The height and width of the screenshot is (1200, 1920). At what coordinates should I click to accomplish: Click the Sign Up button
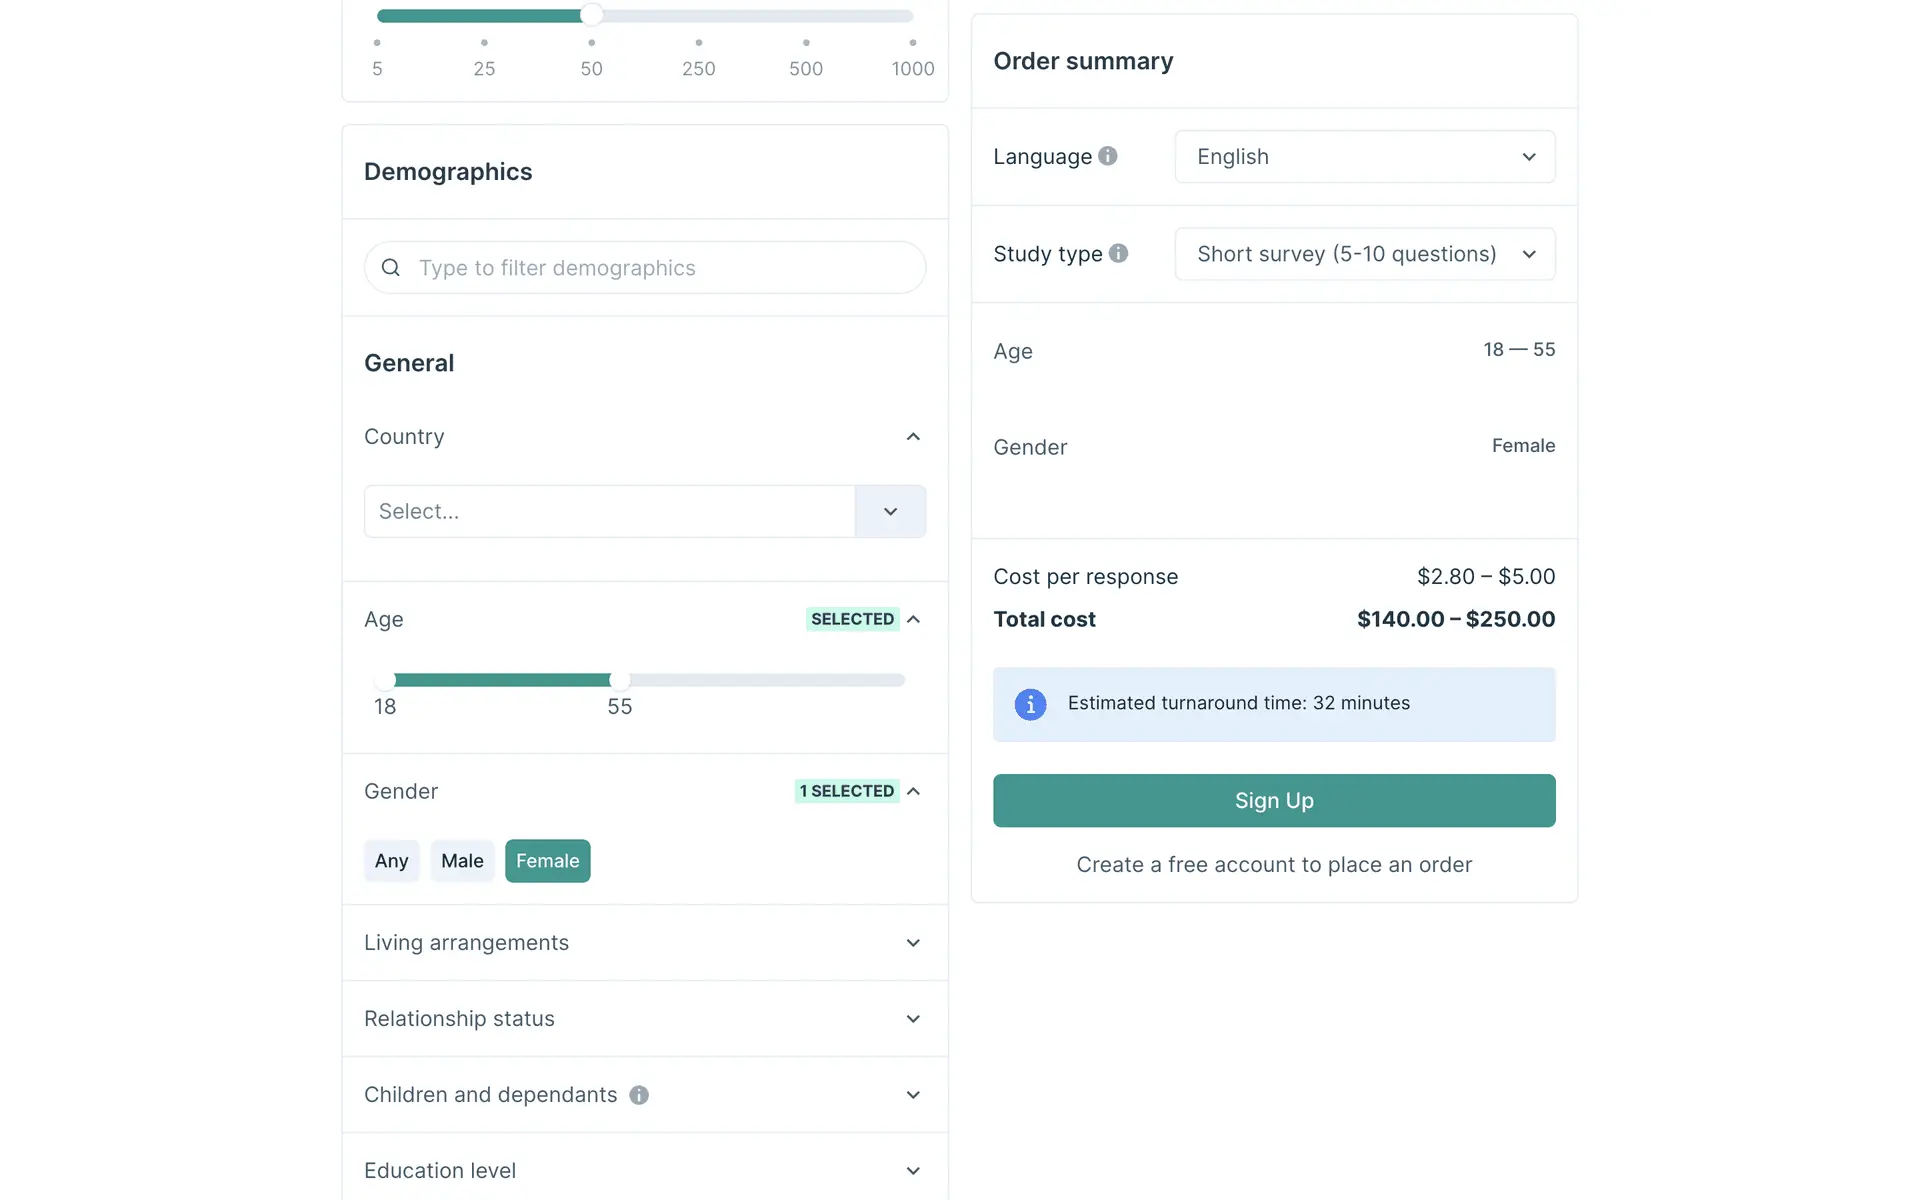point(1274,801)
